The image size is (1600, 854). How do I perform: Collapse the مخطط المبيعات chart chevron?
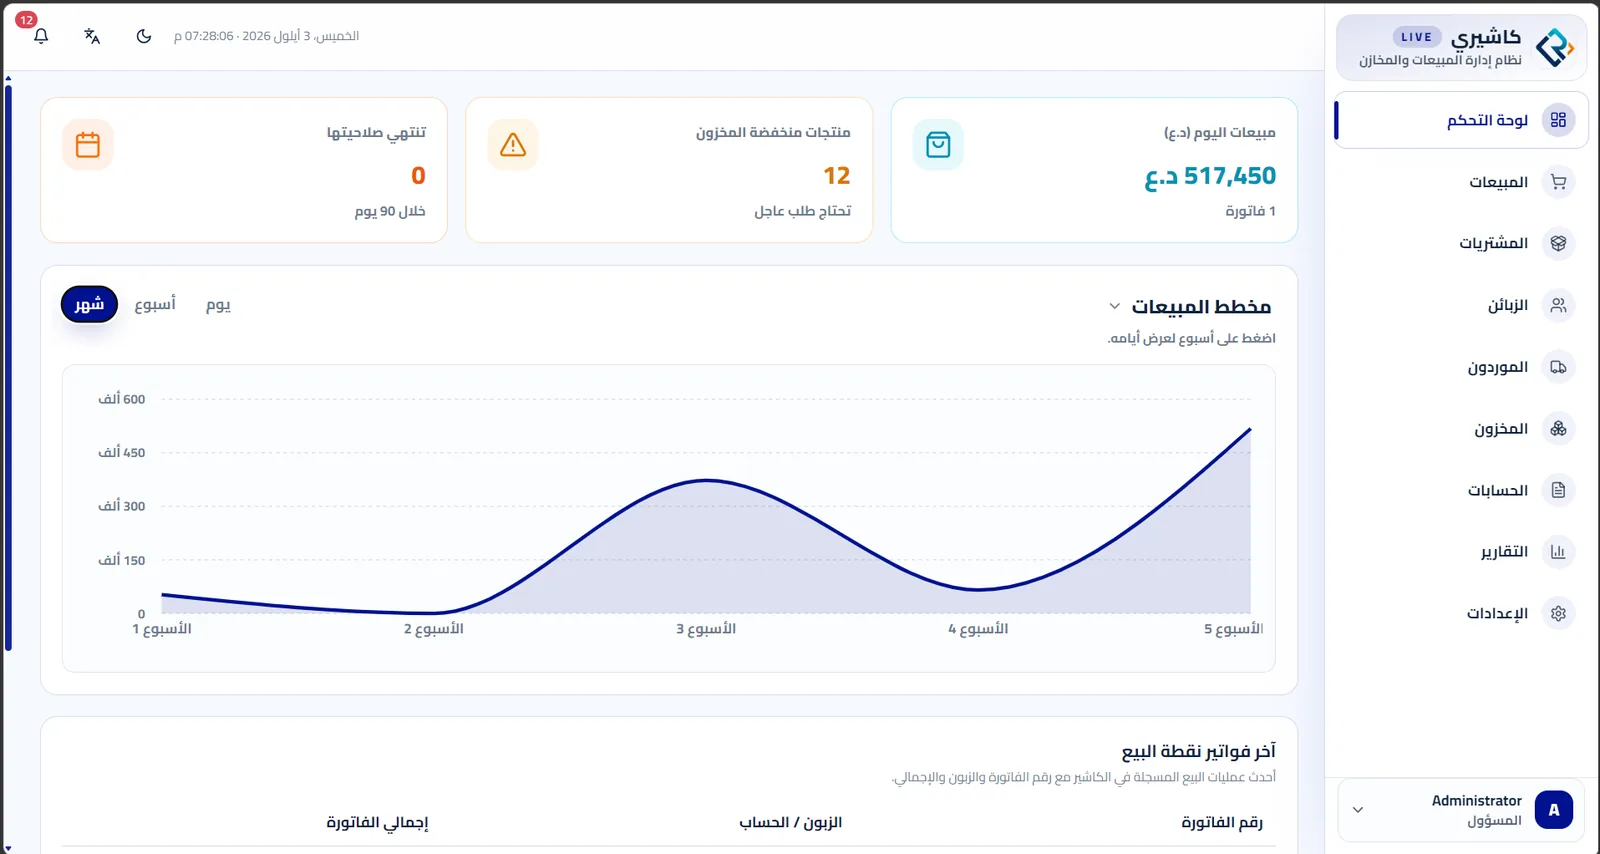(1114, 306)
